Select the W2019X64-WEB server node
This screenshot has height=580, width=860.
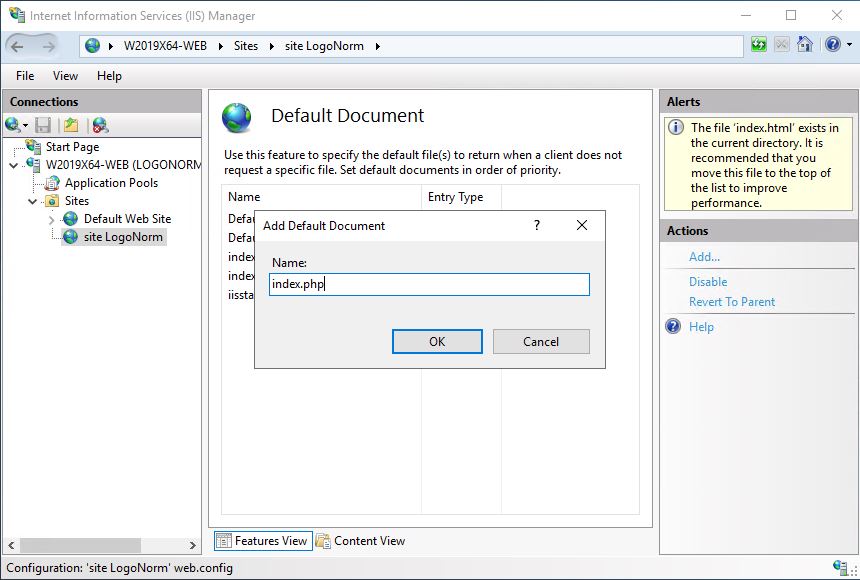[123, 165]
